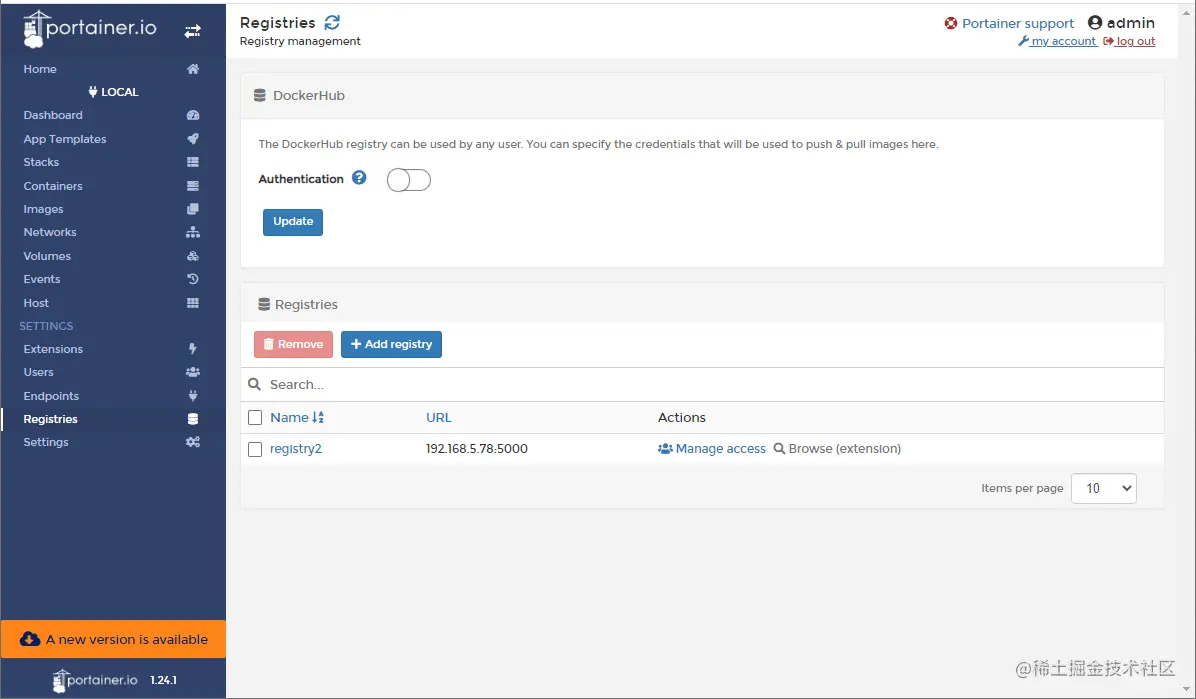Click the Portainer support lifebuoy icon
The width and height of the screenshot is (1196, 699).
(950, 24)
